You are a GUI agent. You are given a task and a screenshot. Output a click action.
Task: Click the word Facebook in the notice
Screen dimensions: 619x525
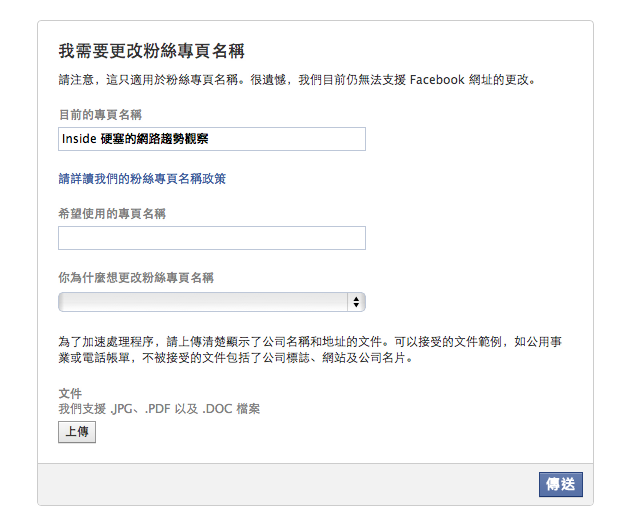[x=437, y=80]
